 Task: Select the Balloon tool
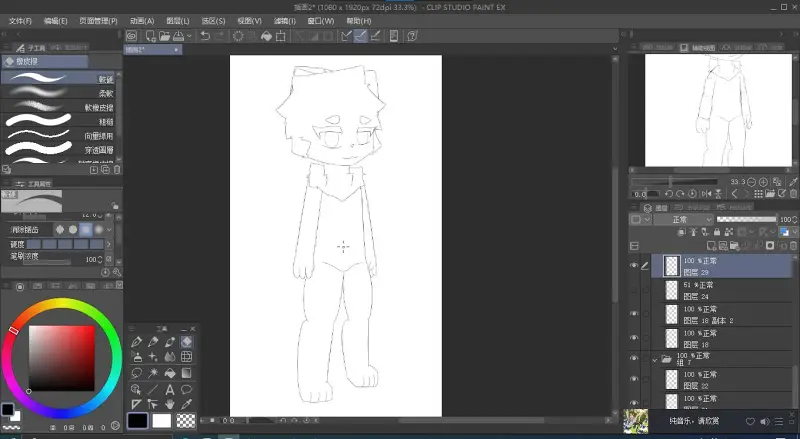pos(187,389)
